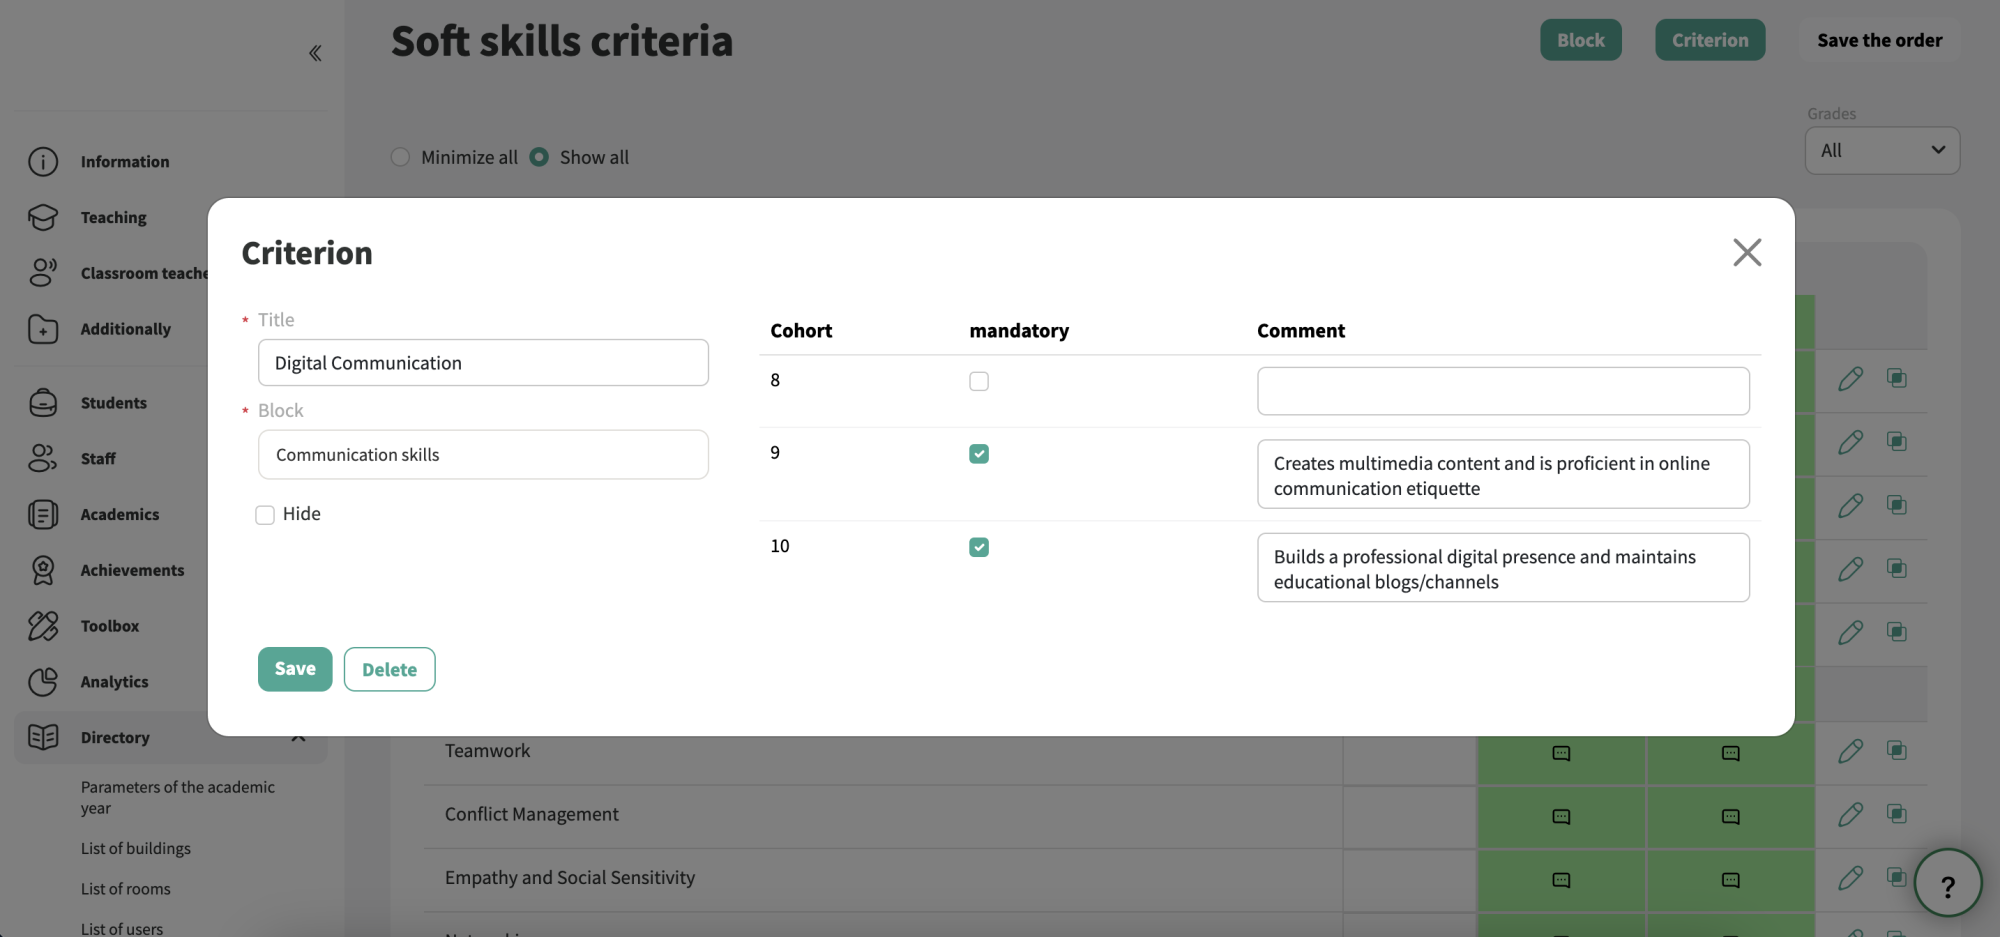
Task: Click copy icon for Conflict Management row
Action: (x=1896, y=814)
